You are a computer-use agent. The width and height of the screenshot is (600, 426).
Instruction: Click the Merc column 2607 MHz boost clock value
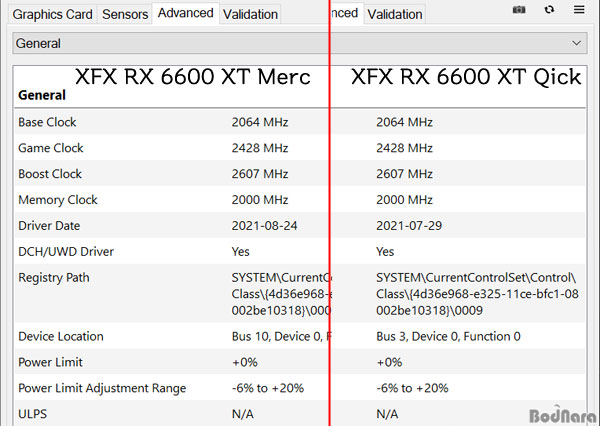(260, 174)
